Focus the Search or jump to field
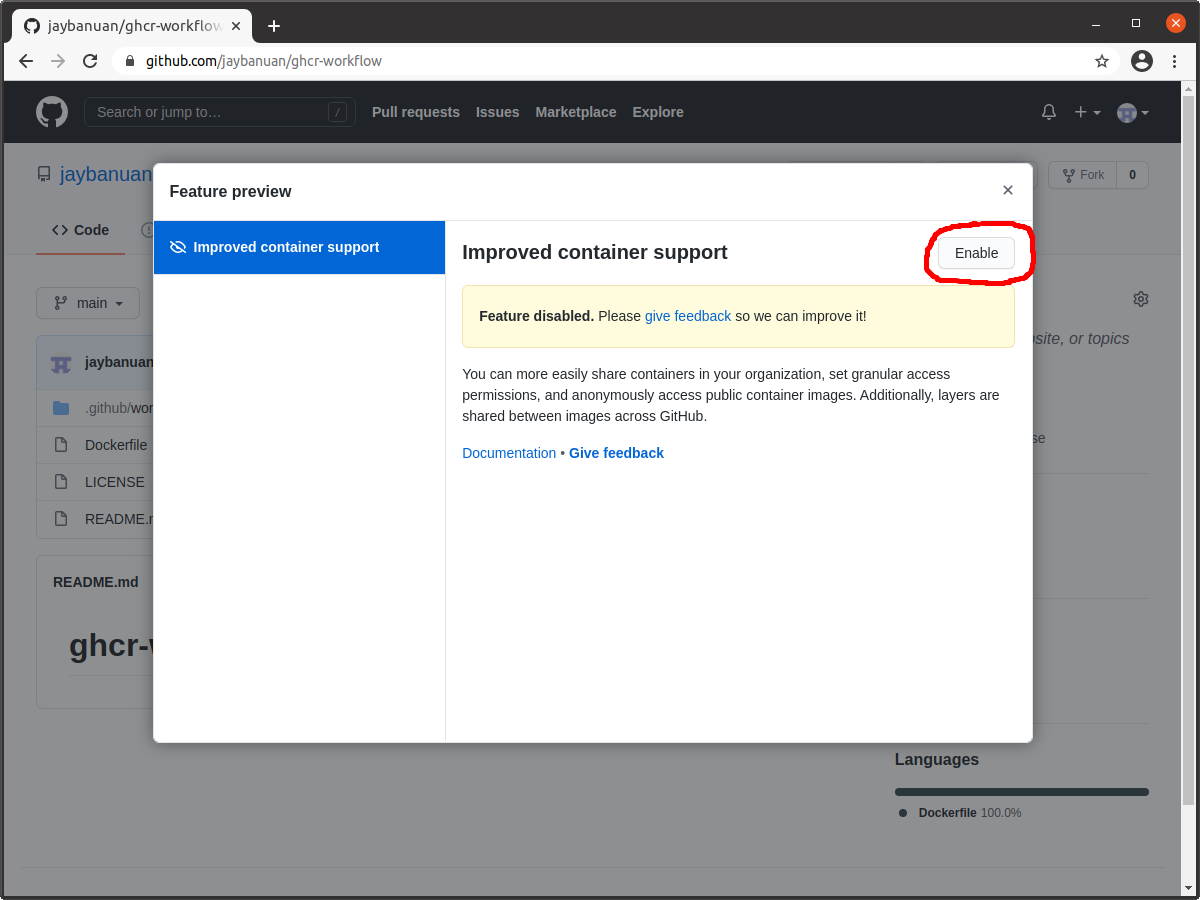 click(220, 112)
